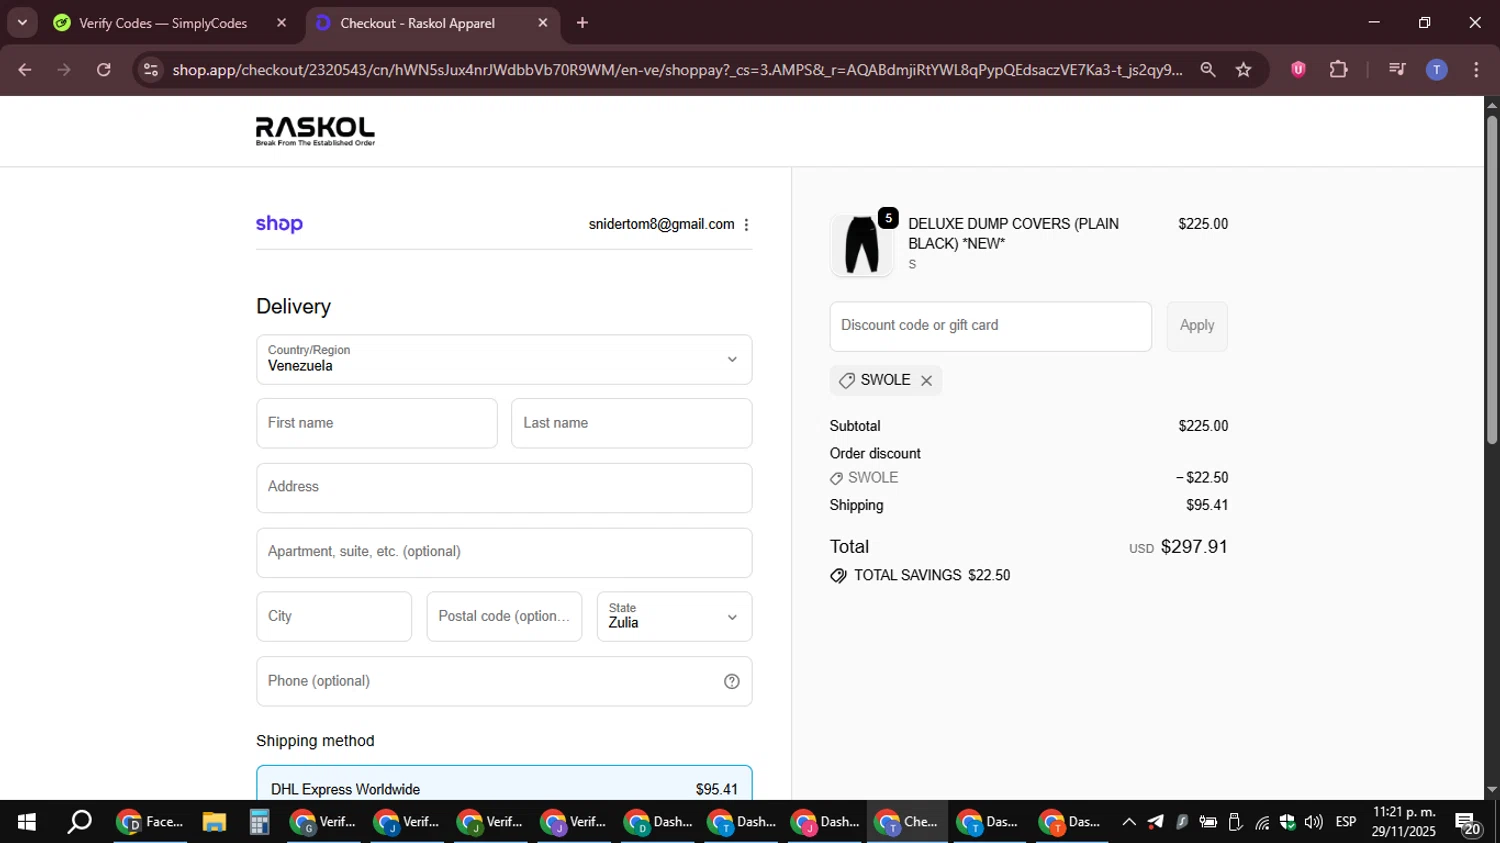Click the ESP language indicator
The image size is (1500, 843).
[1346, 822]
